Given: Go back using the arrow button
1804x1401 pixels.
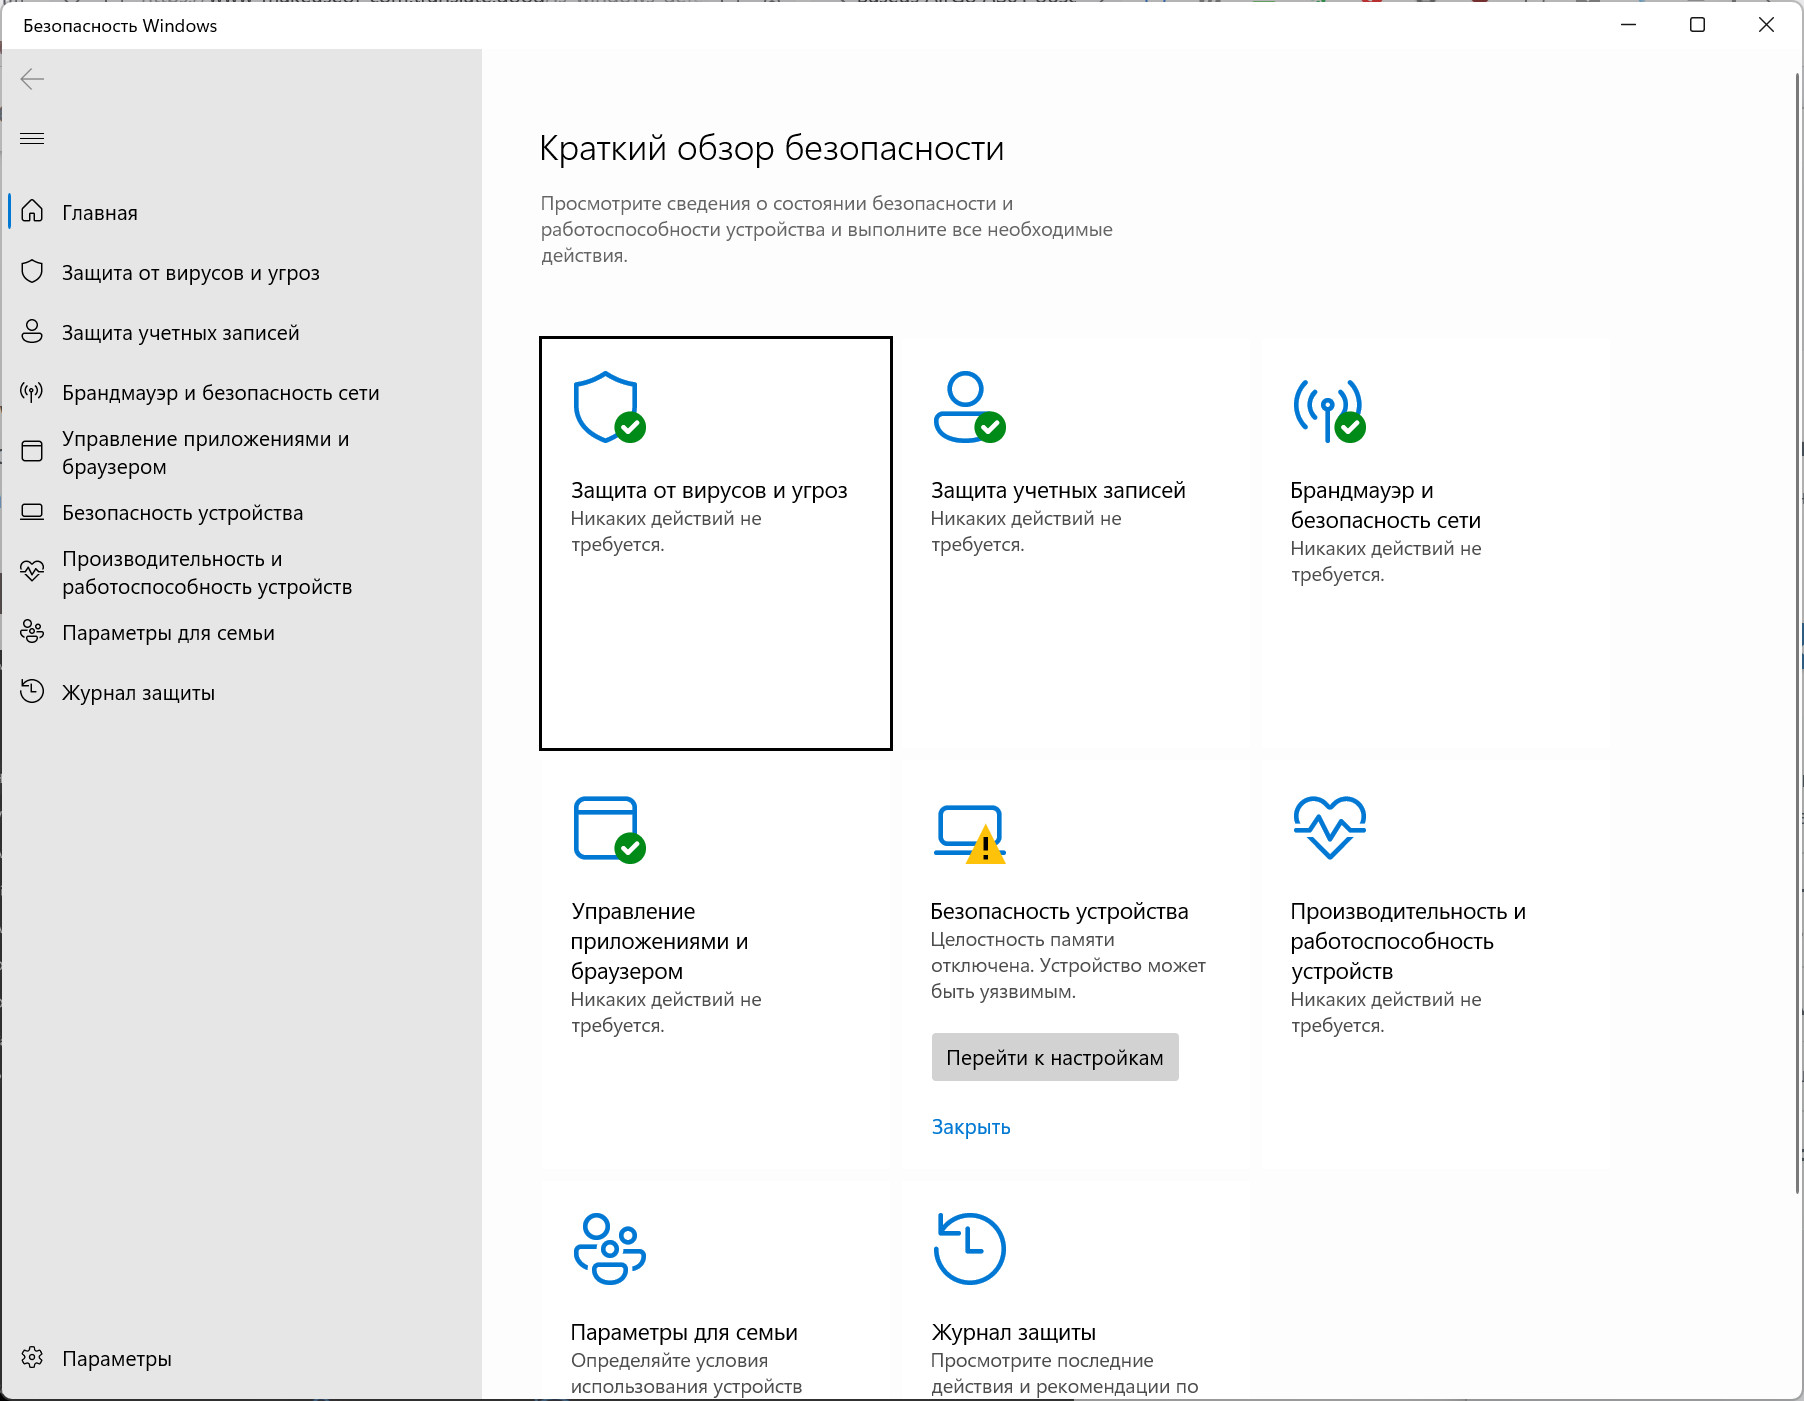Looking at the screenshot, I should point(32,79).
